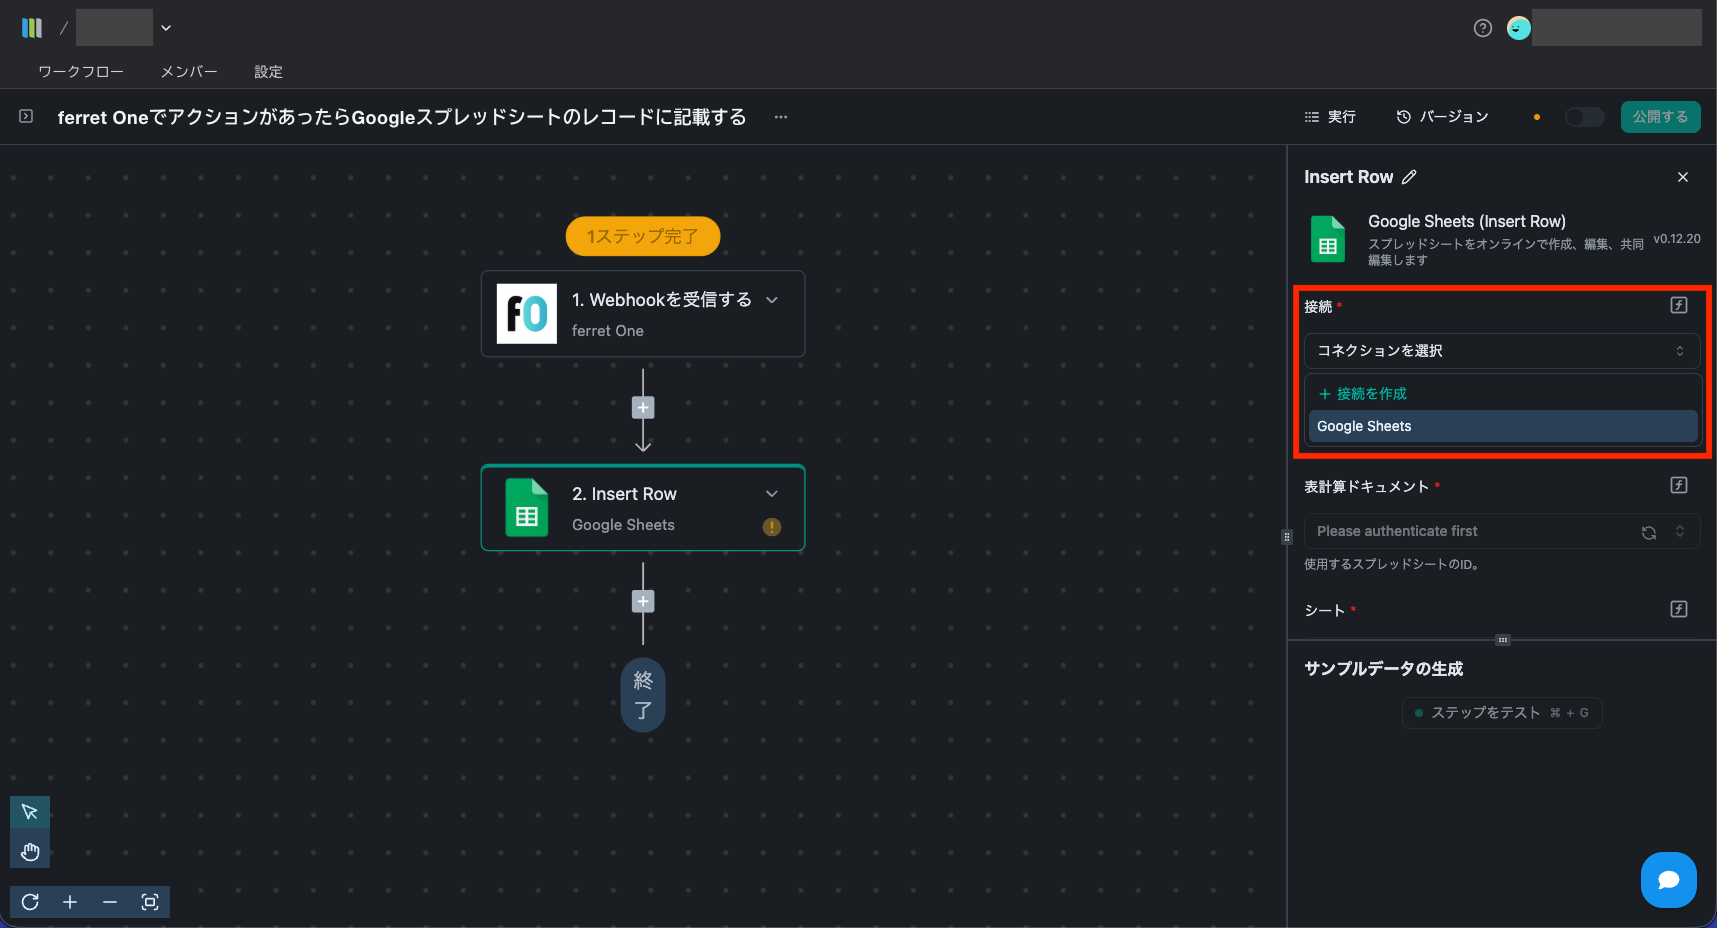Rename step with the Insert Row pencil icon
Image resolution: width=1717 pixels, height=928 pixels.
click(x=1409, y=177)
